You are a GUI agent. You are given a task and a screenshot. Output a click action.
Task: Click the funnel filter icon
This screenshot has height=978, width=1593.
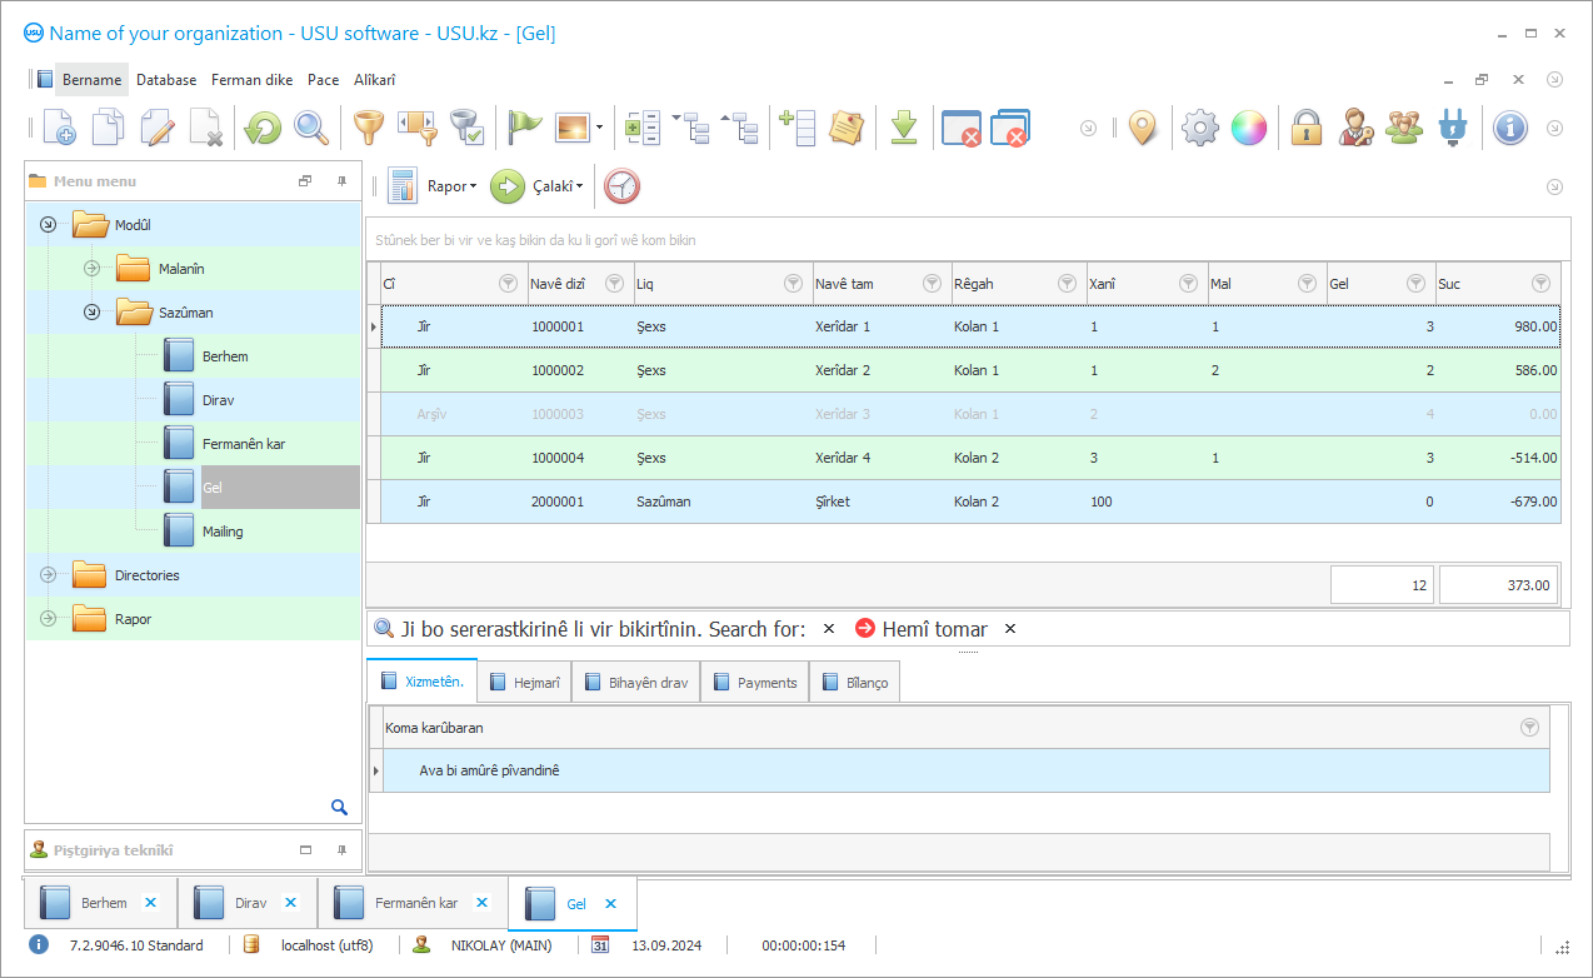coord(368,128)
